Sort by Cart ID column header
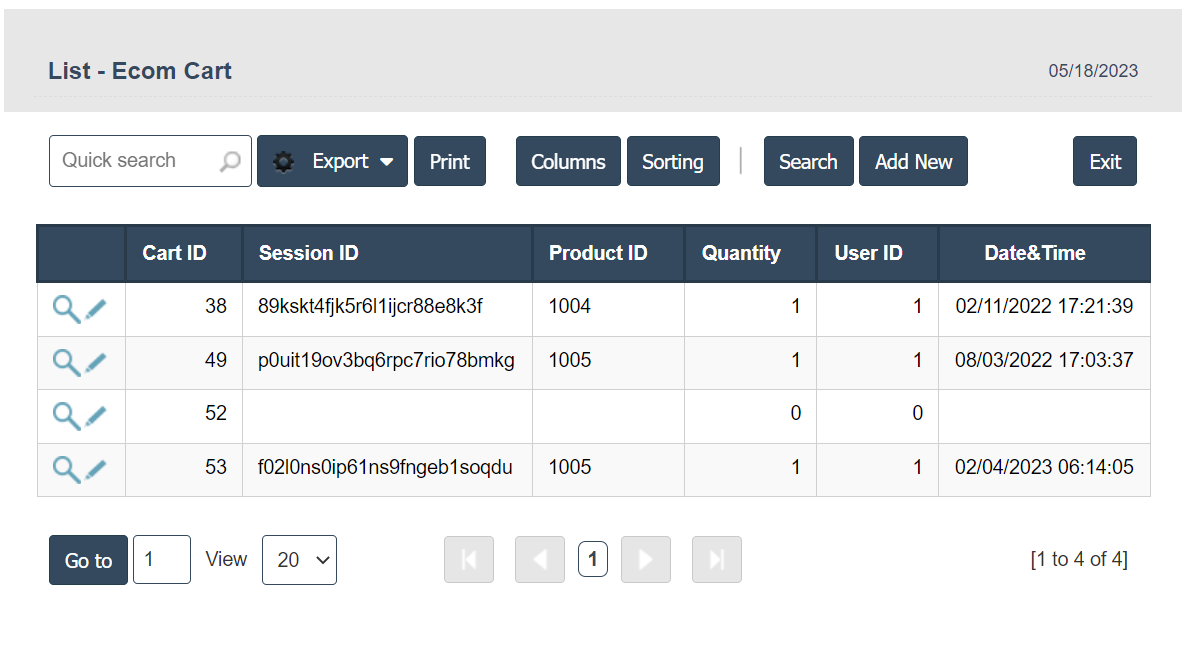This screenshot has width=1198, height=648. (x=175, y=253)
